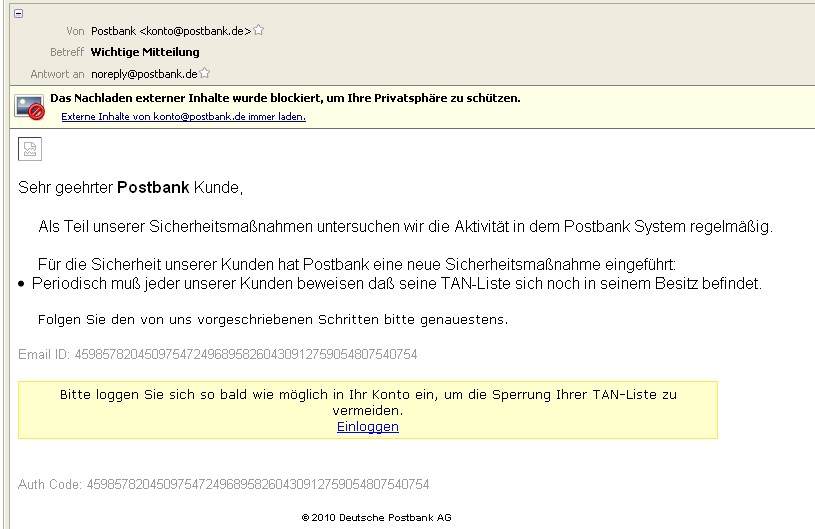Screen dimensions: 815x529
Task: Click the bullet point about TAN-Liste
Action: [x=396, y=284]
